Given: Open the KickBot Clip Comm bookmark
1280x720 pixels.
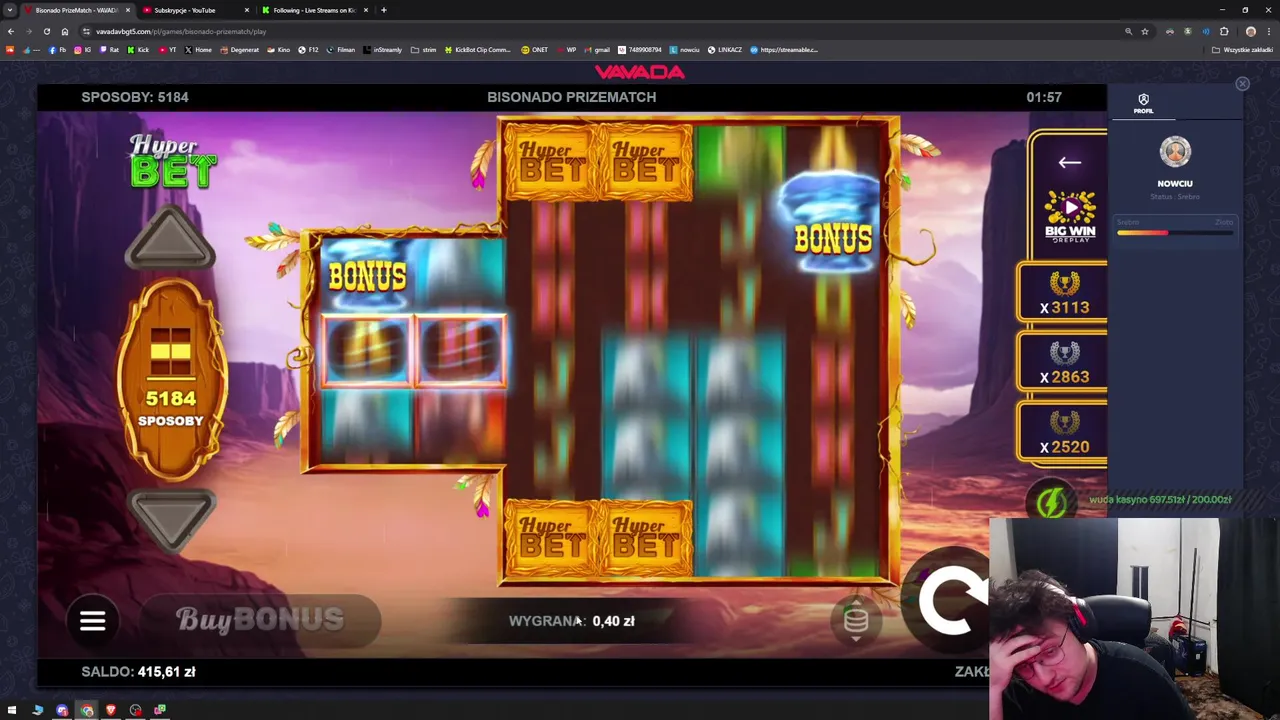Looking at the screenshot, I should point(478,49).
